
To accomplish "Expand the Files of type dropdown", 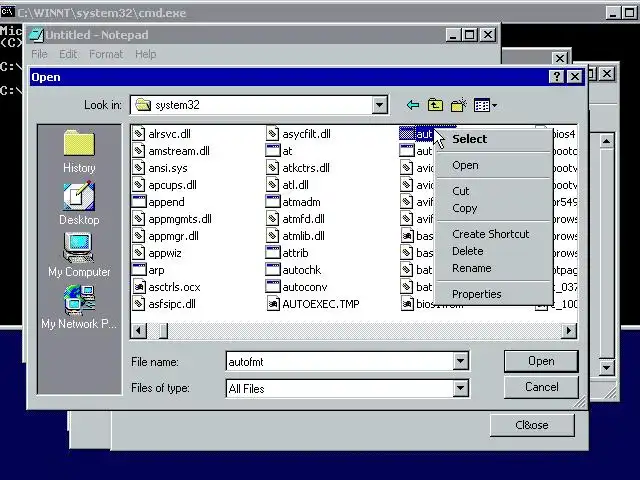I will [x=460, y=388].
